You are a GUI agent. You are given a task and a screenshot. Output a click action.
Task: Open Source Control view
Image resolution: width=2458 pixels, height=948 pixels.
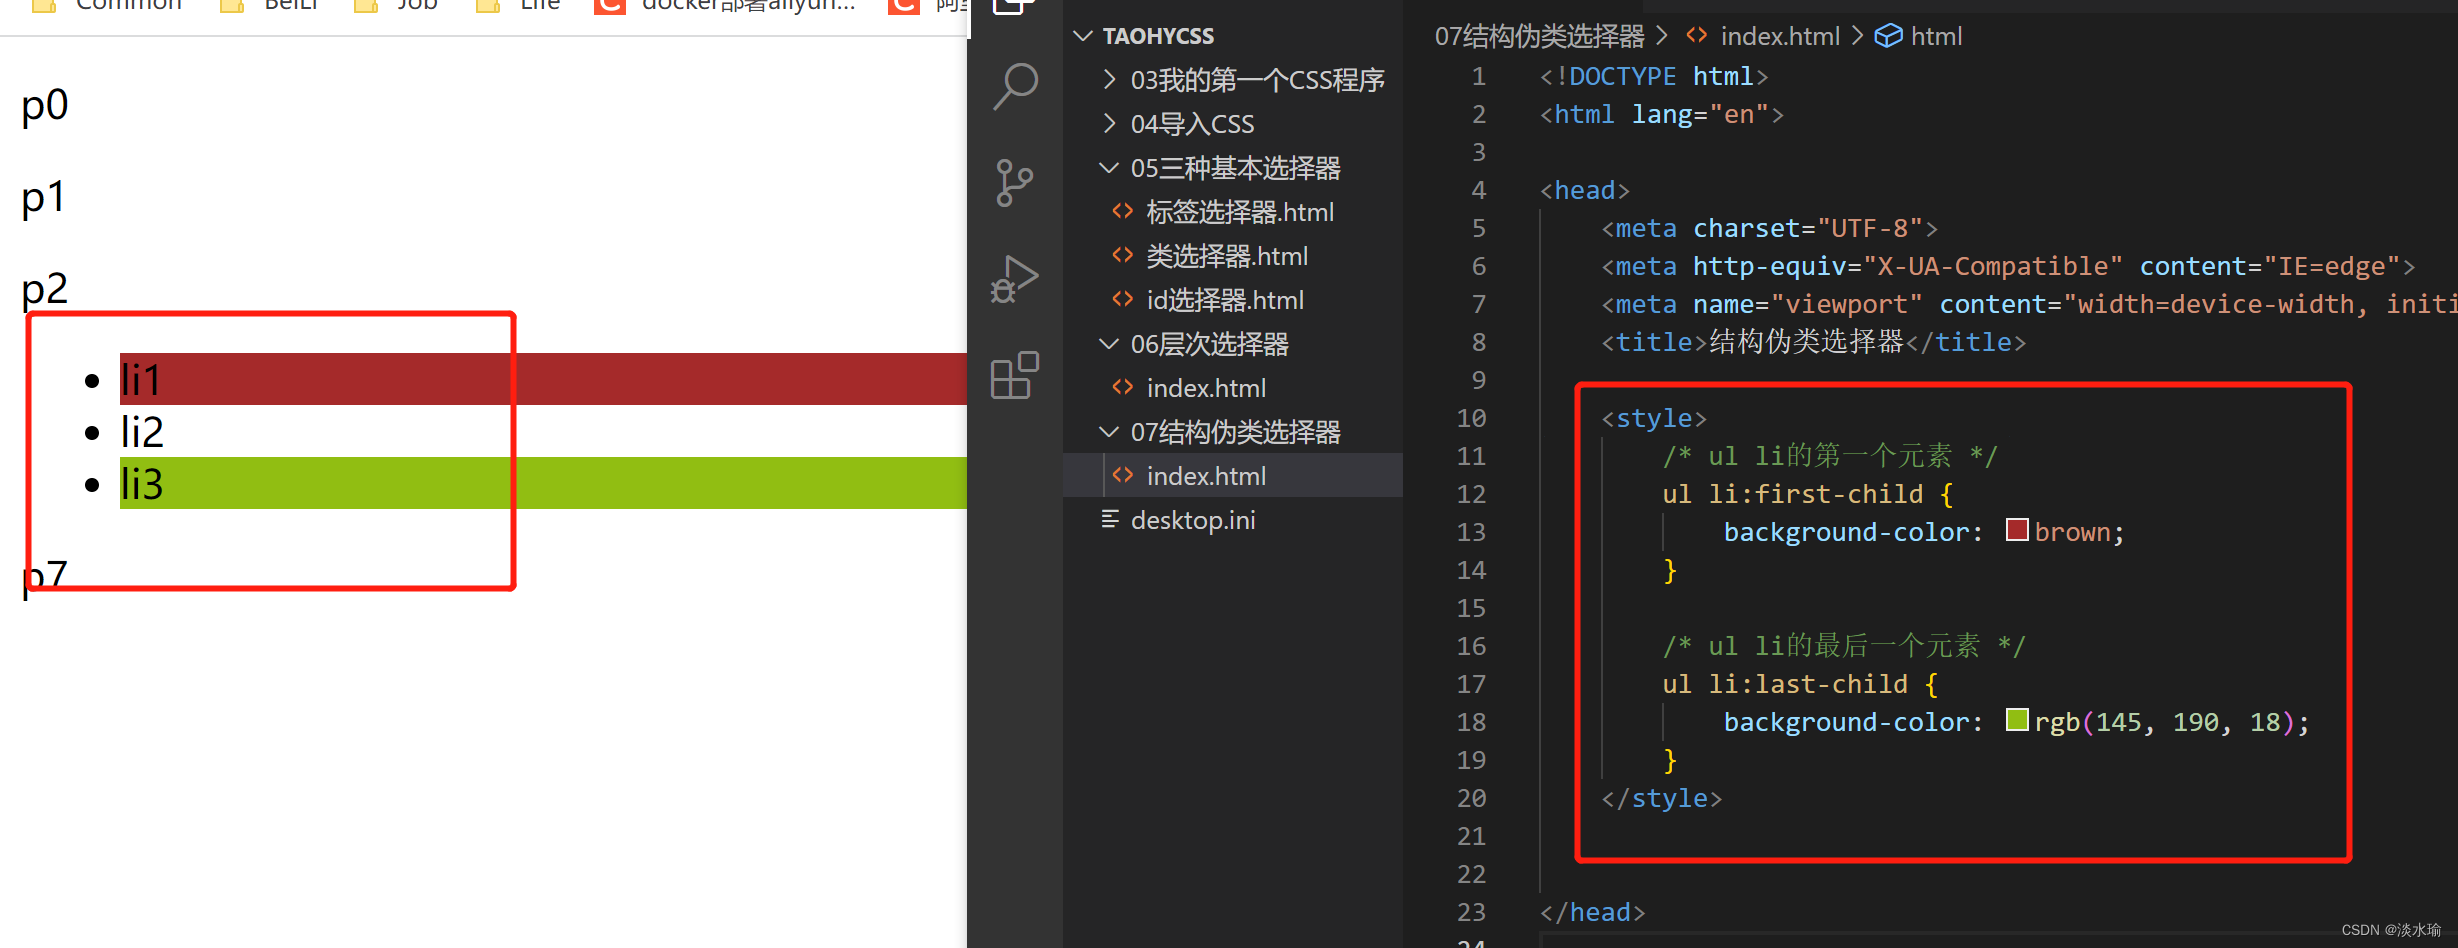pos(1015,183)
